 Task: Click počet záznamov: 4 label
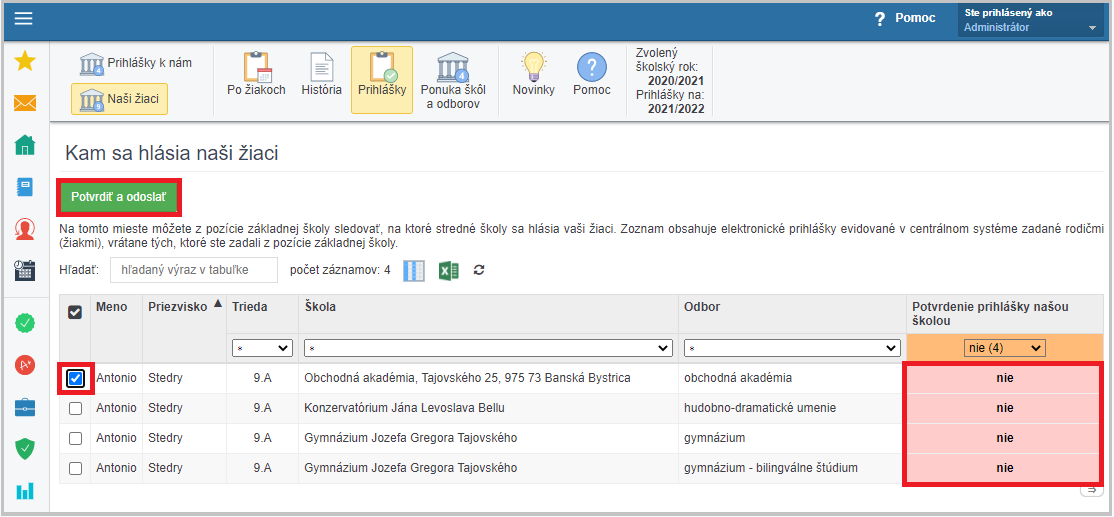coord(340,271)
